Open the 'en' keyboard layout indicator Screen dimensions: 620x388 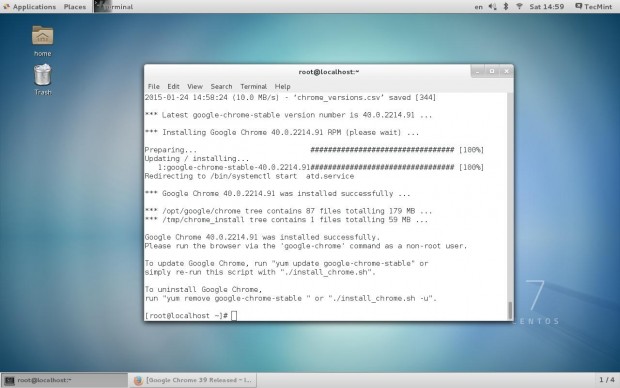click(x=478, y=7)
